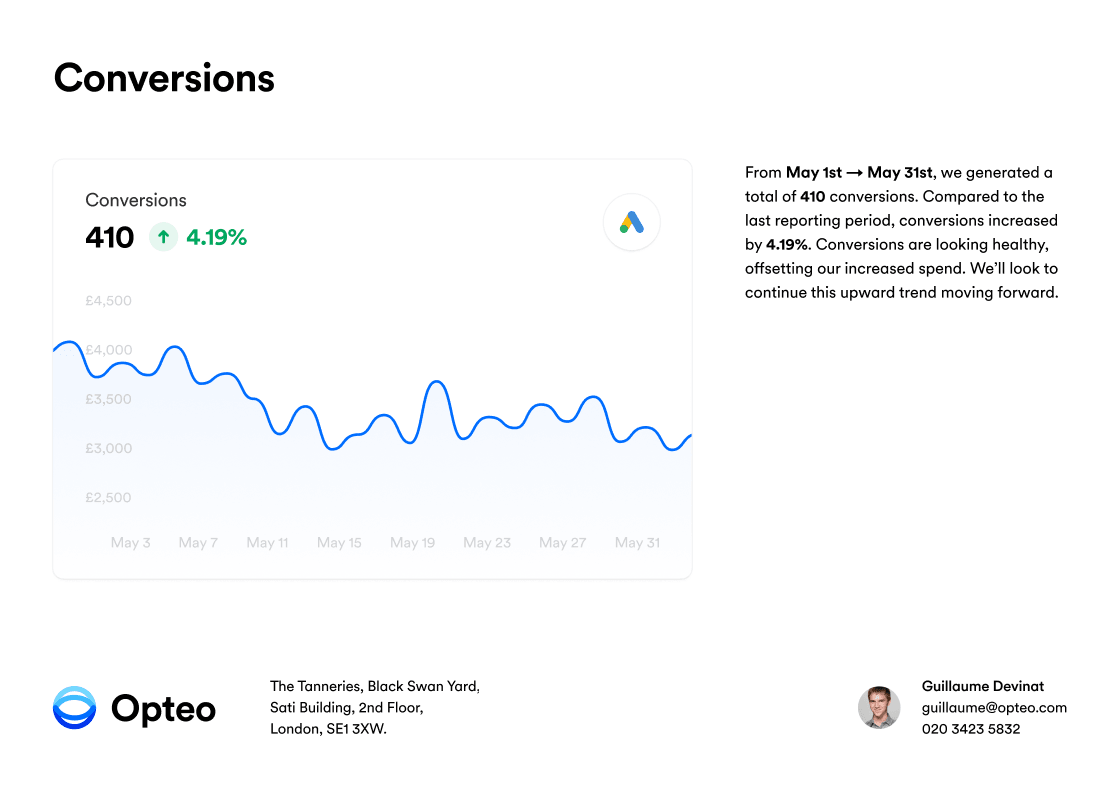Click the Tanneries office address text
The image size is (1120, 792).
click(375, 708)
